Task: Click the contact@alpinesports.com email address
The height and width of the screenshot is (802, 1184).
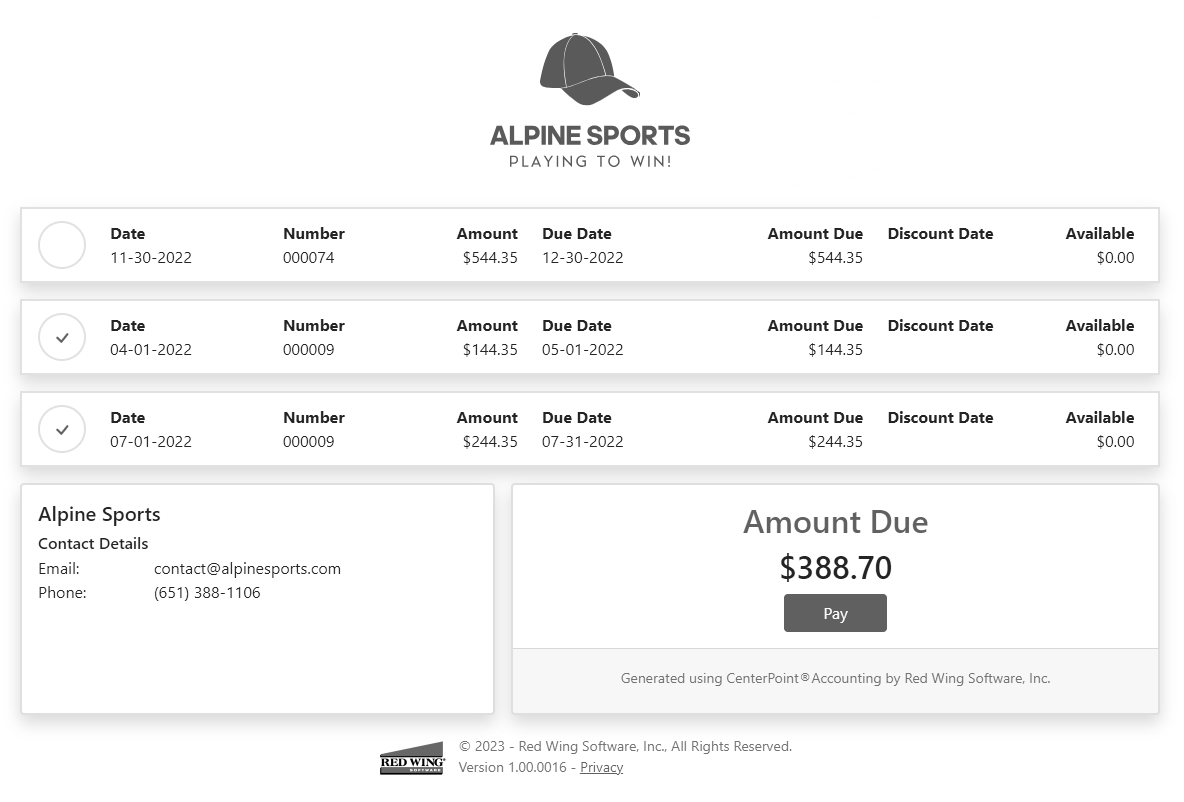Action: coord(247,568)
